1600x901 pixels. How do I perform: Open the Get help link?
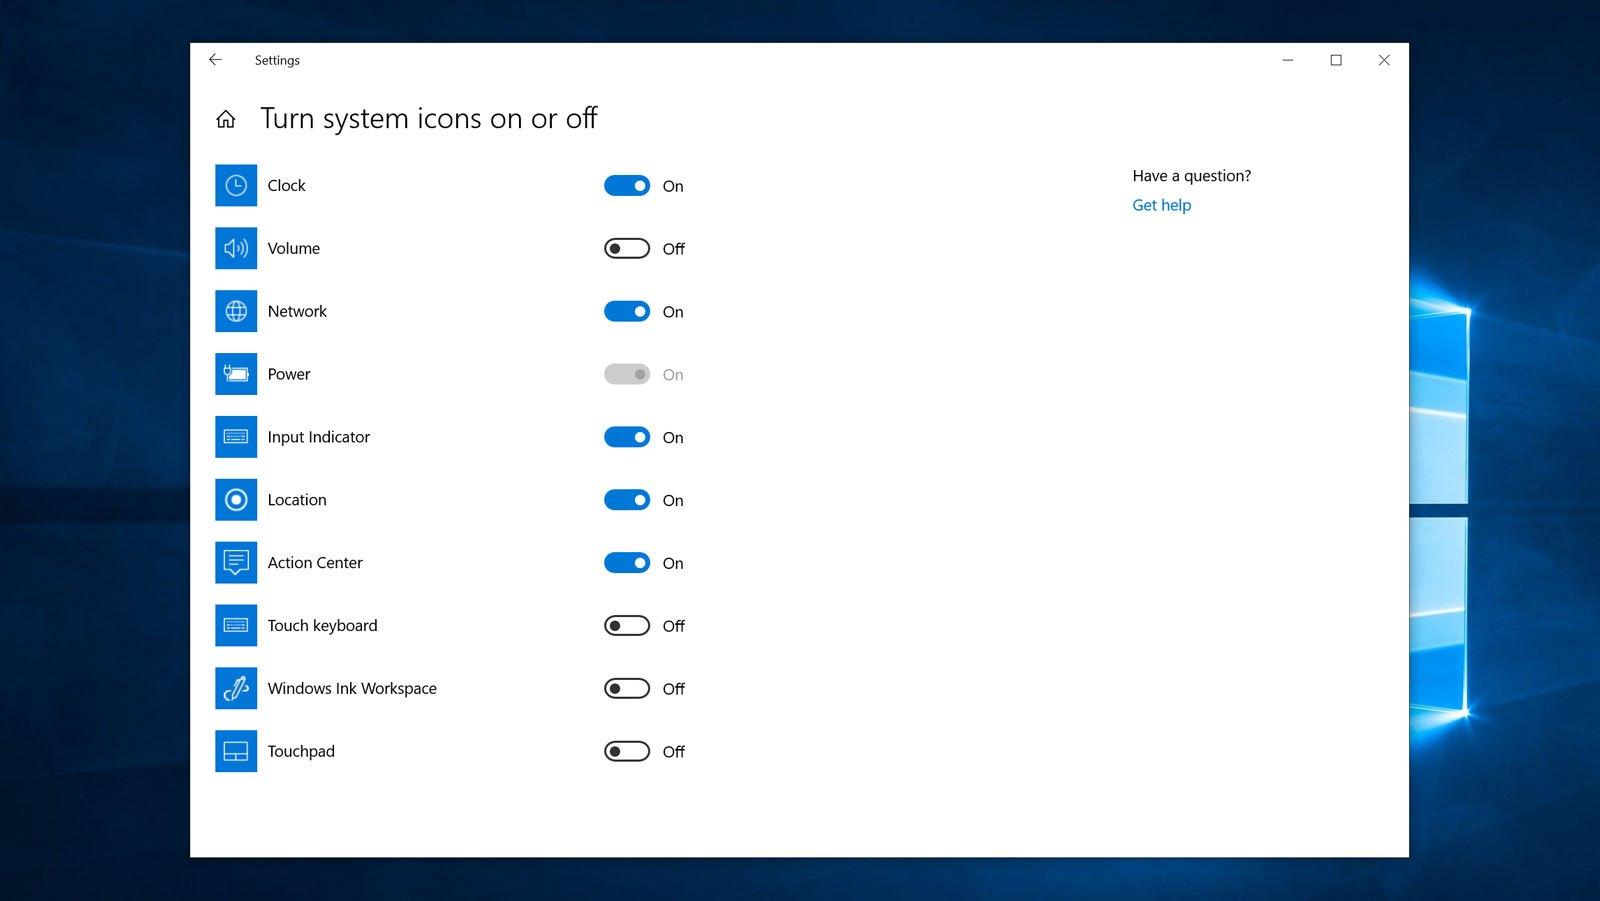click(x=1161, y=204)
